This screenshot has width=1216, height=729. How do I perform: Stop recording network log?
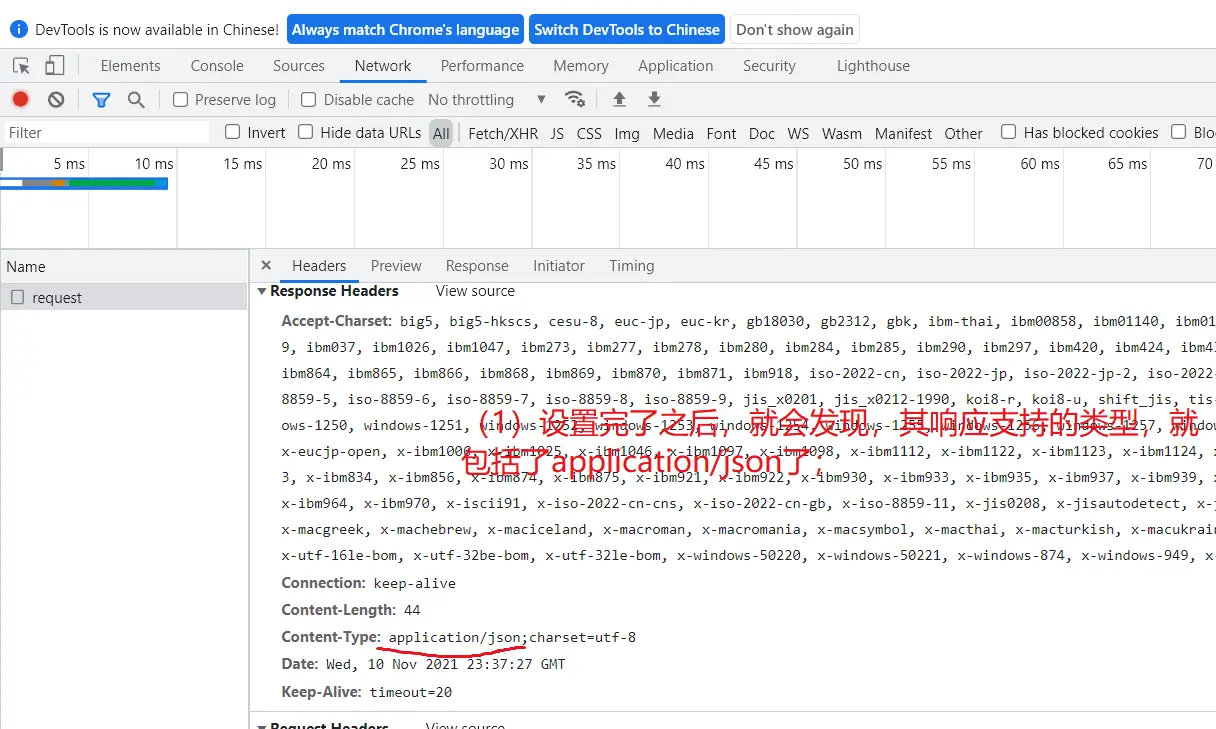click(x=20, y=99)
